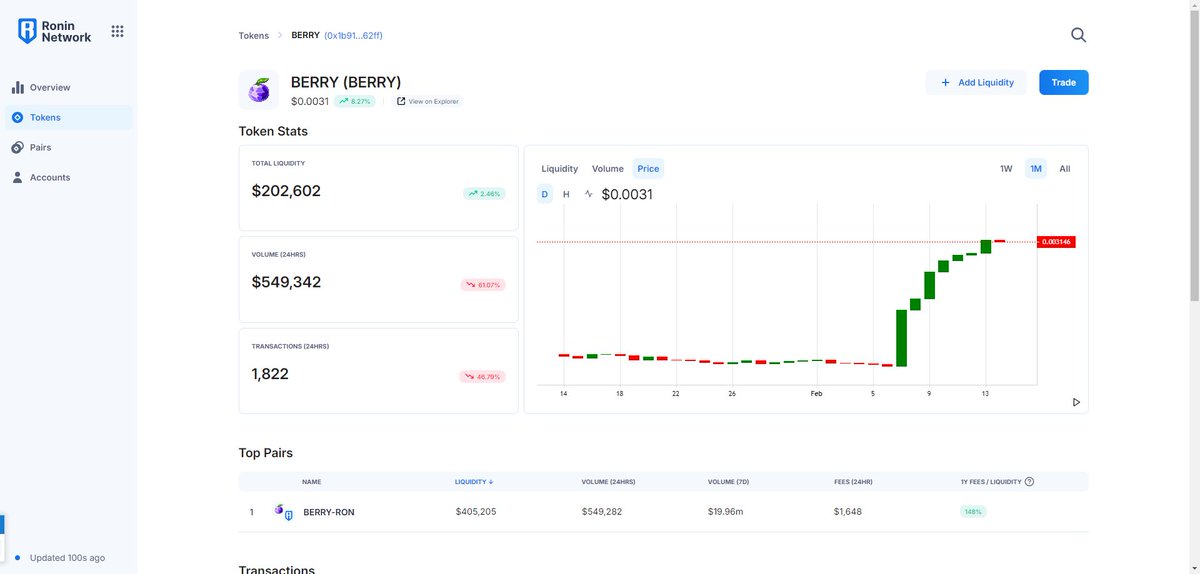Click the large green candle near Feb 7
Screen dimensions: 1200x574
901,338
